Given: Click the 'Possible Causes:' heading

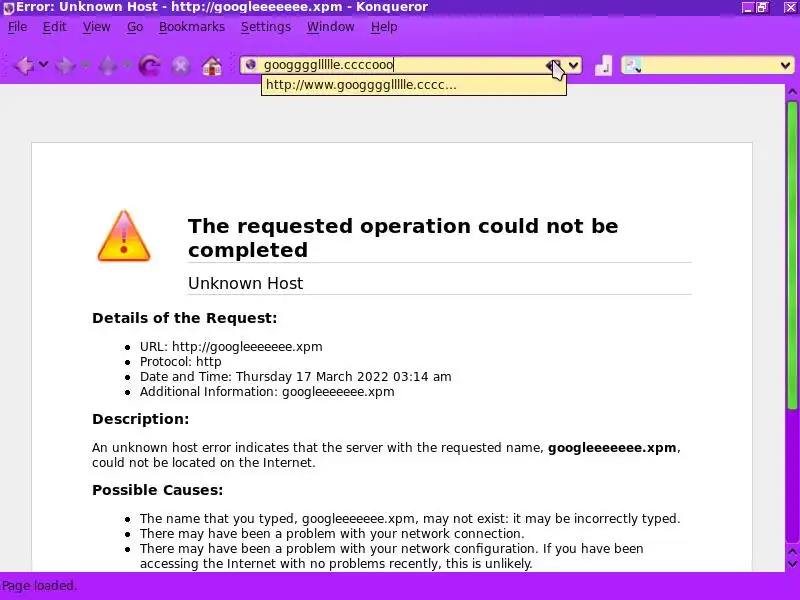Looking at the screenshot, I should click(x=158, y=490).
